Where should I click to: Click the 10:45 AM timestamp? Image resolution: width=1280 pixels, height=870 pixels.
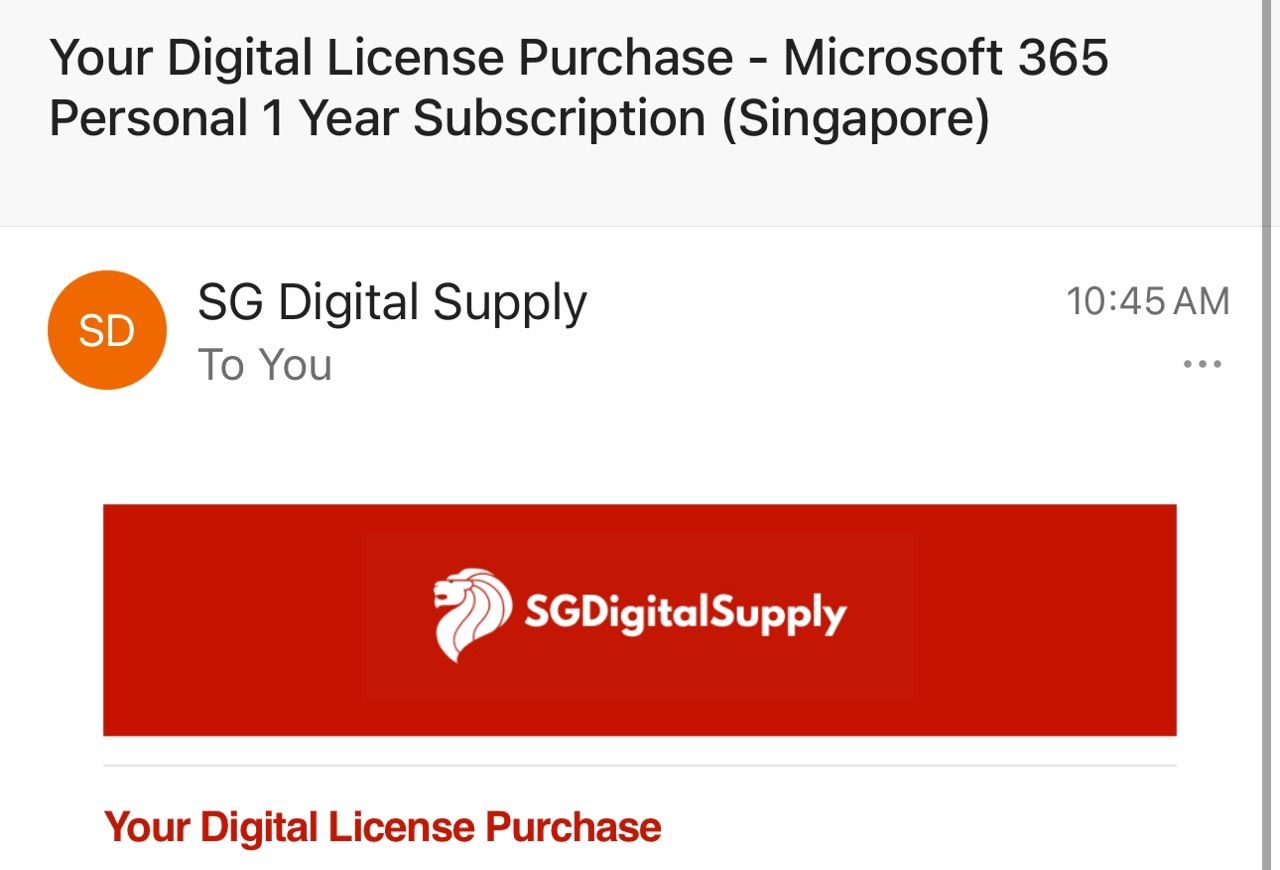pyautogui.click(x=1148, y=301)
